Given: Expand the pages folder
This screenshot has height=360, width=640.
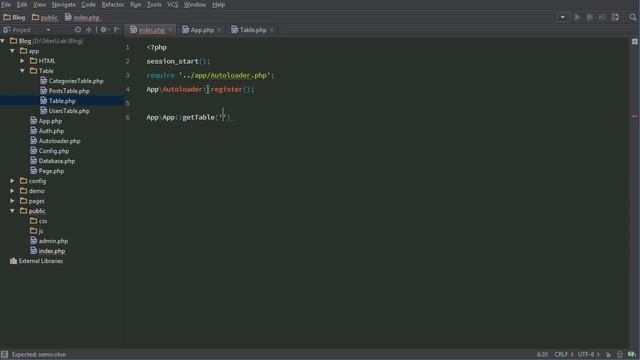Looking at the screenshot, I should coord(12,201).
